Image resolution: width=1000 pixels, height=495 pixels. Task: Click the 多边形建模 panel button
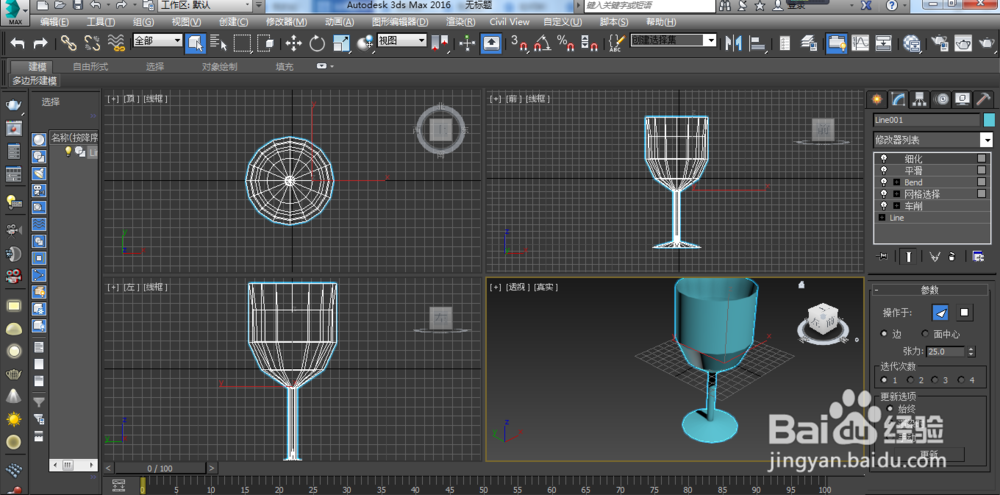[x=34, y=81]
